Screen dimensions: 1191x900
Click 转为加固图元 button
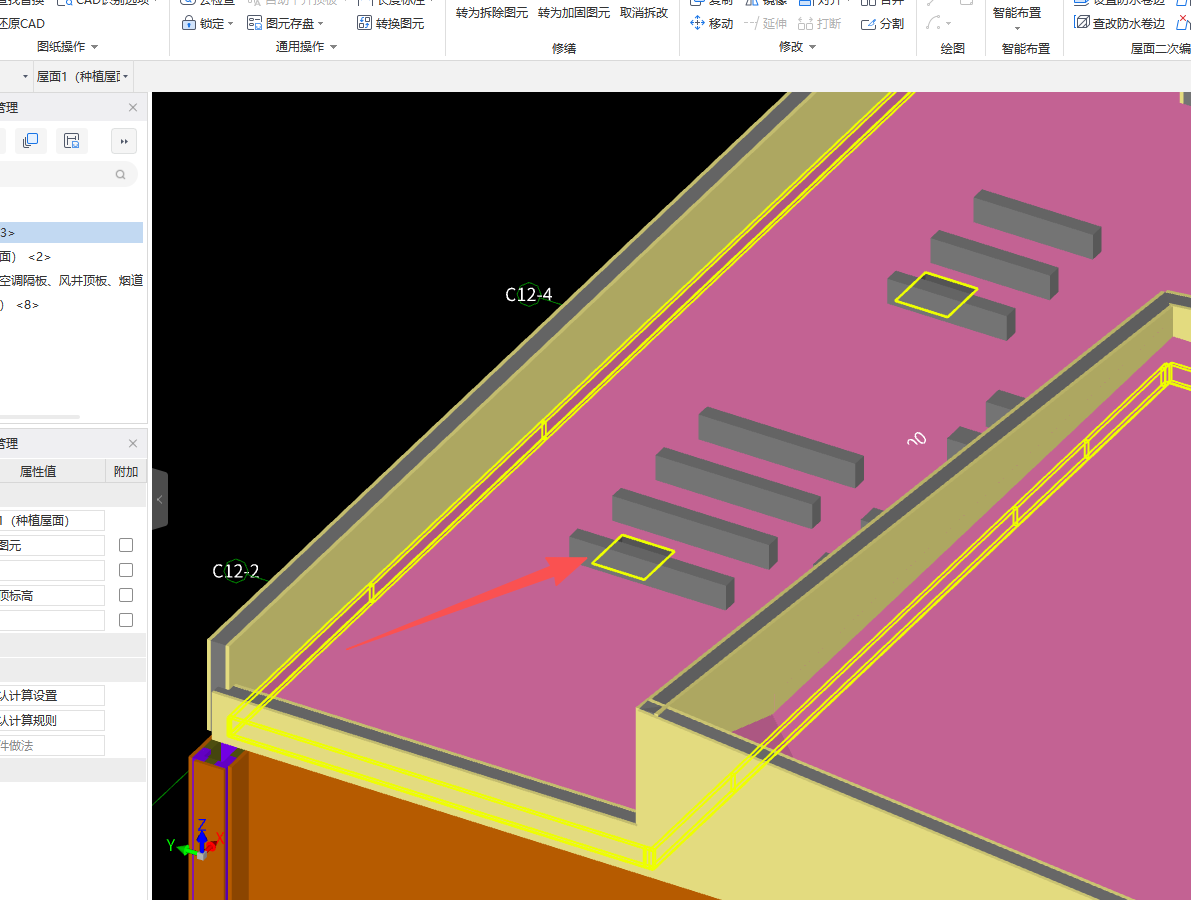tap(573, 13)
